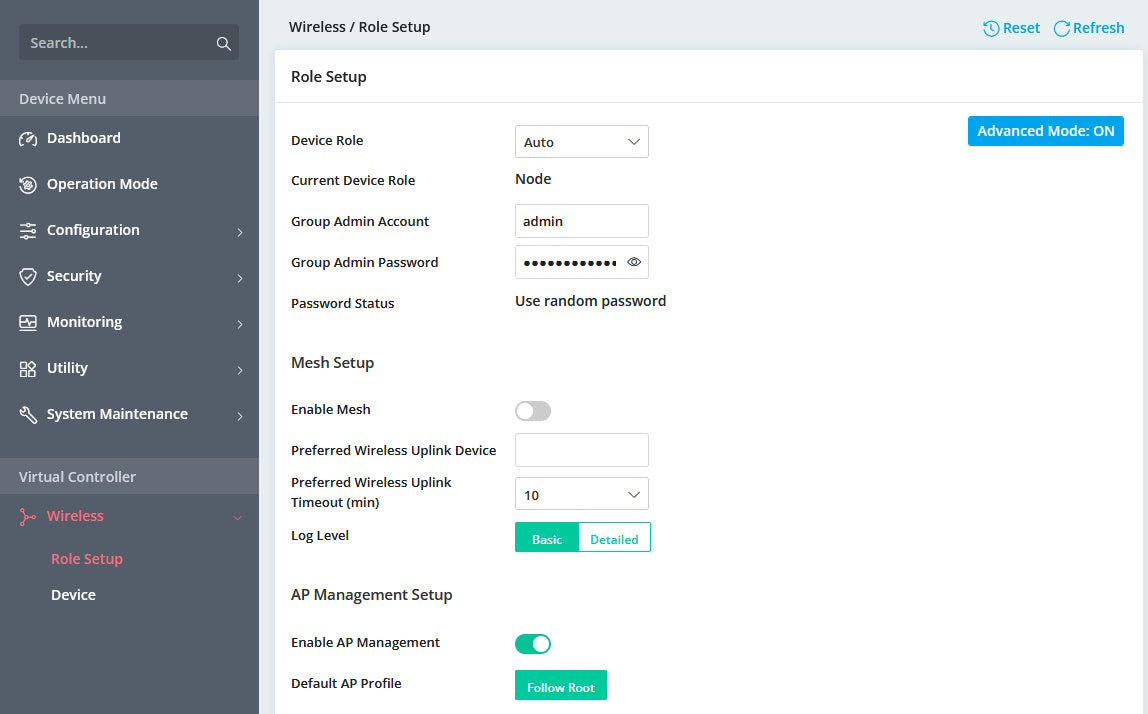Viewport: 1148px width, 714px height.
Task: Click the Device Menu section header
Action: tap(129, 98)
